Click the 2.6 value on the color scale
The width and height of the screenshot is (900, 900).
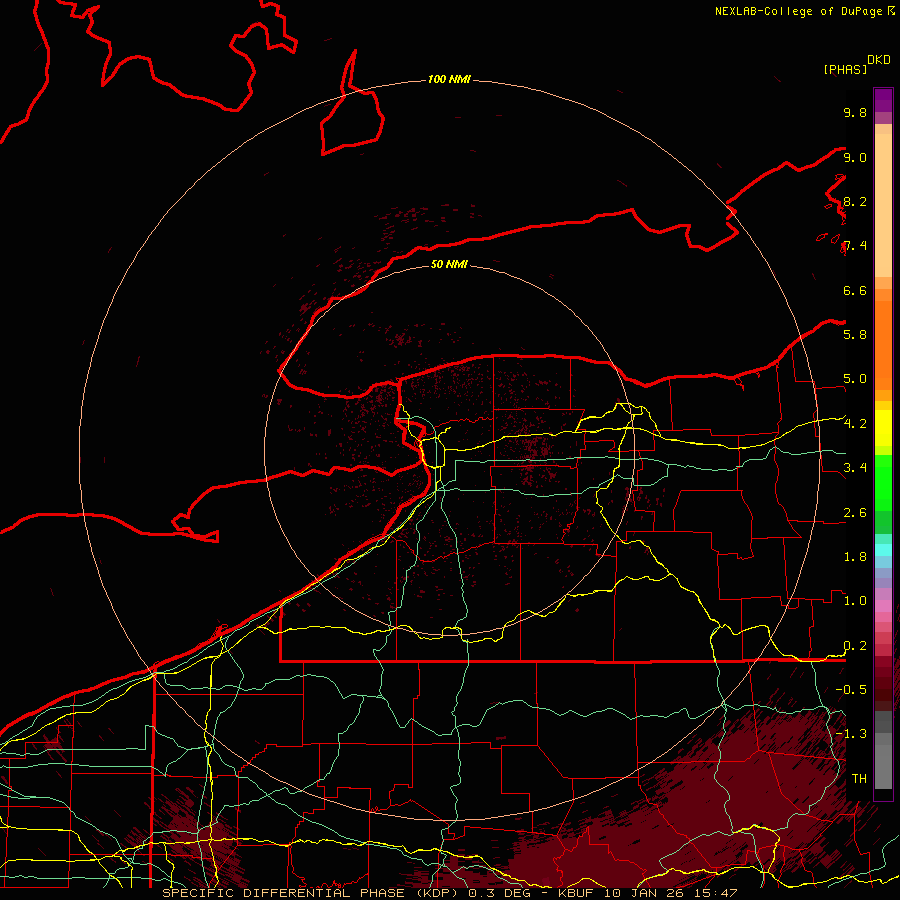tap(855, 513)
